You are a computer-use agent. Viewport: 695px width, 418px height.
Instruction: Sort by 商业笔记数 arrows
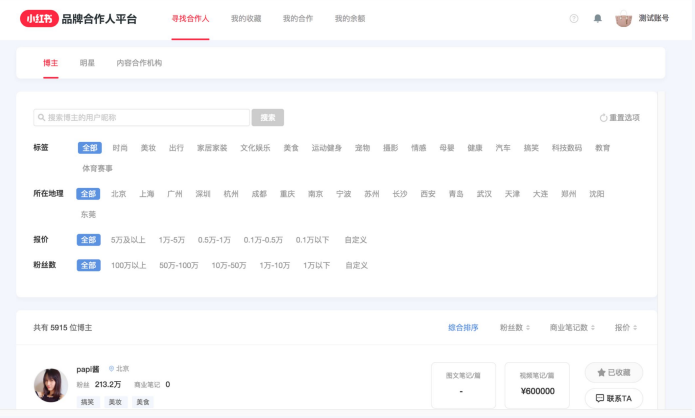593,328
